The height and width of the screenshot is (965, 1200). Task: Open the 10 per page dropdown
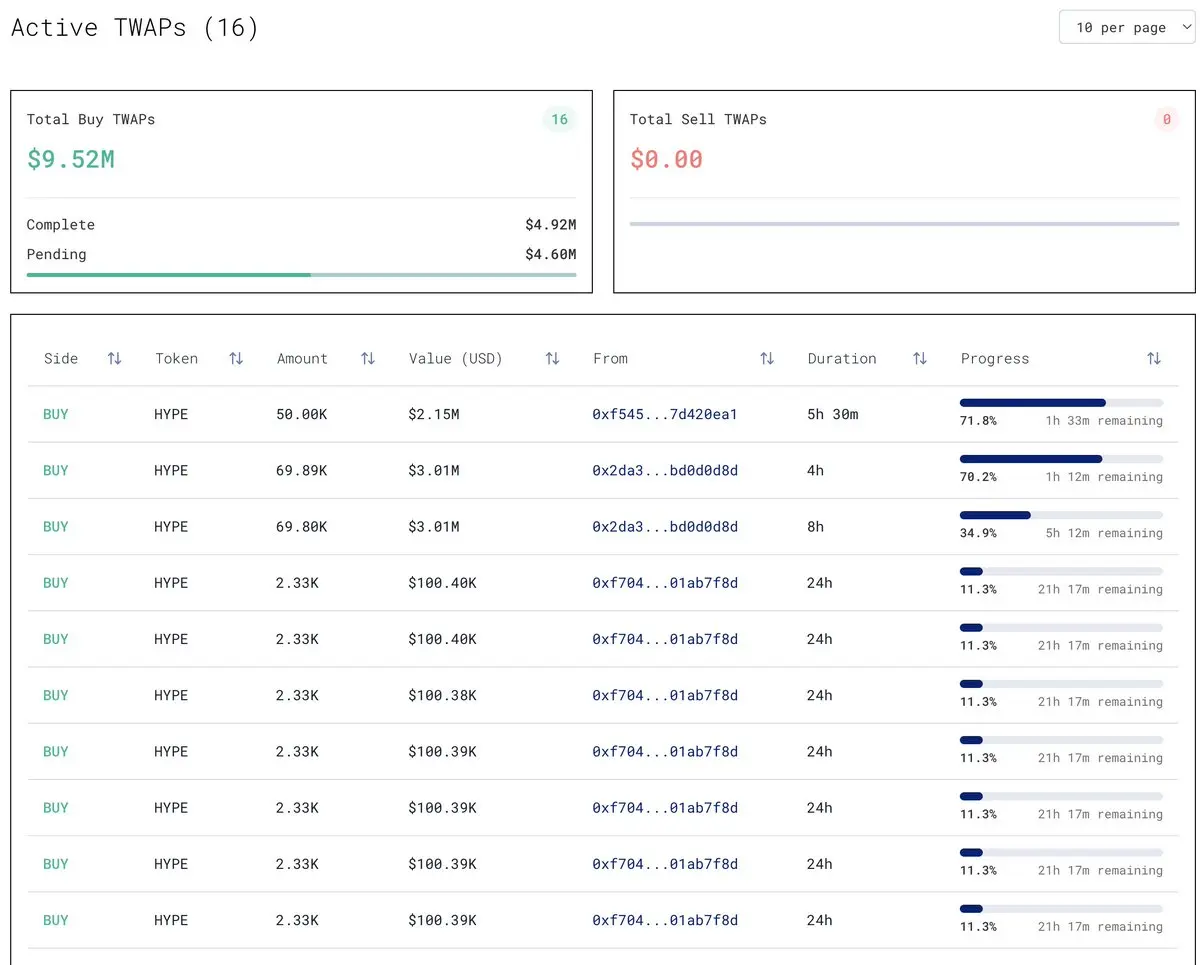point(1127,28)
